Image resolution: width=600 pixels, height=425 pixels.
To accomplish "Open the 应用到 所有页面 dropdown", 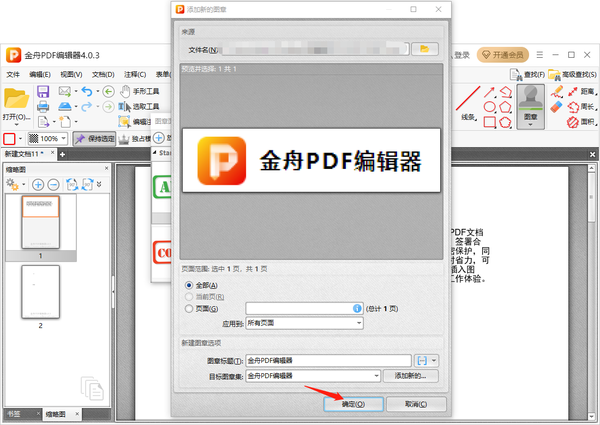I will click(x=305, y=323).
